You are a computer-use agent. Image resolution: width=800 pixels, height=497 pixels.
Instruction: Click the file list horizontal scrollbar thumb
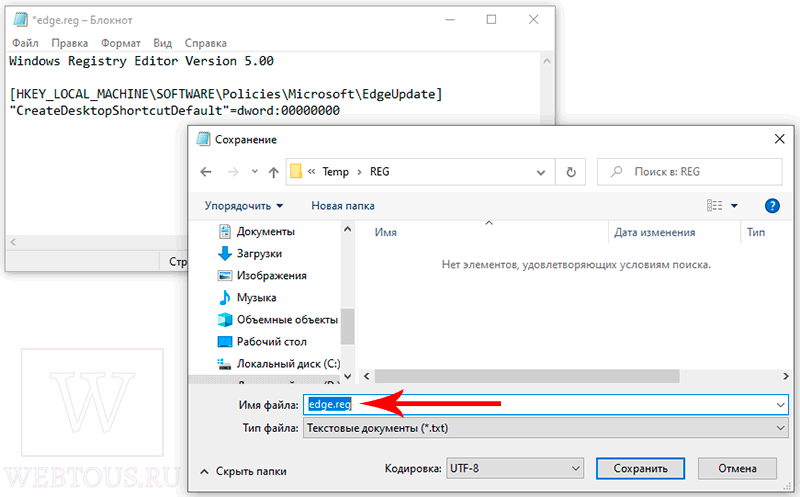(x=527, y=376)
